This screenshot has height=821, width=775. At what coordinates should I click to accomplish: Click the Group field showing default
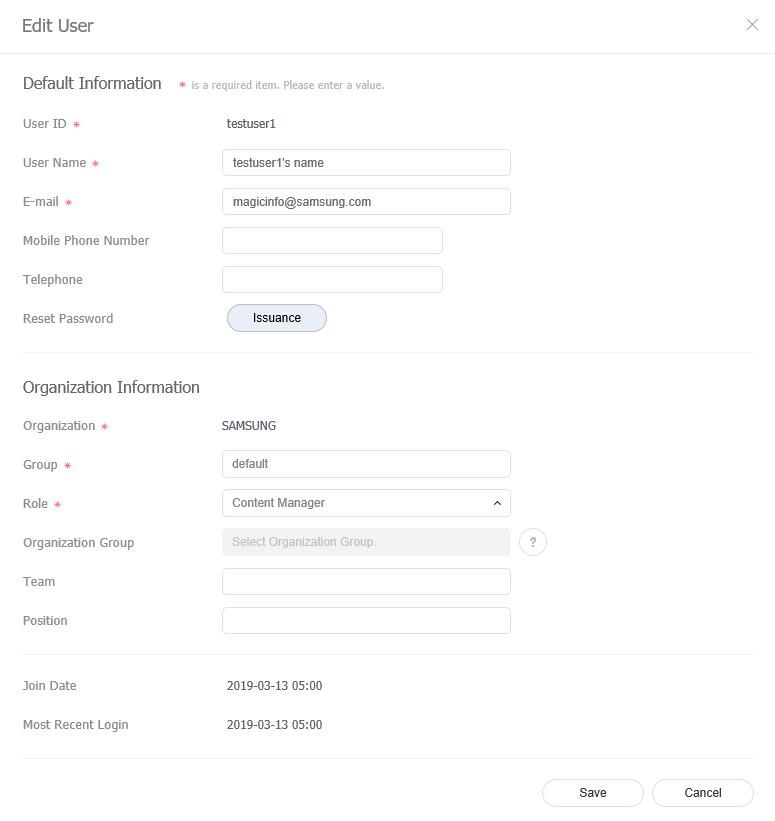(x=366, y=464)
